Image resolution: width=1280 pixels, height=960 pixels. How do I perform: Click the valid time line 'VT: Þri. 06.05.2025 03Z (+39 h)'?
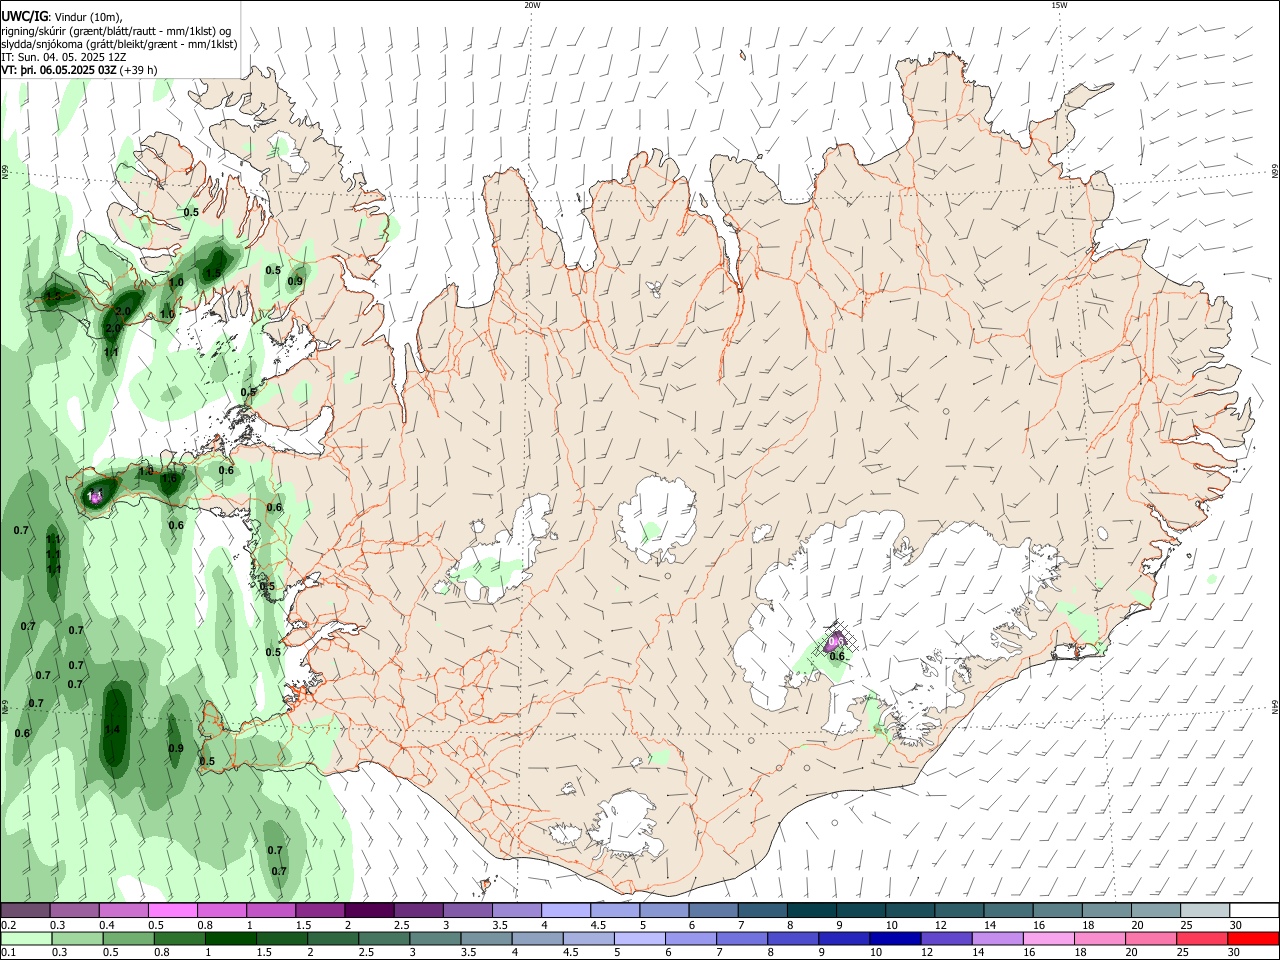pos(79,70)
